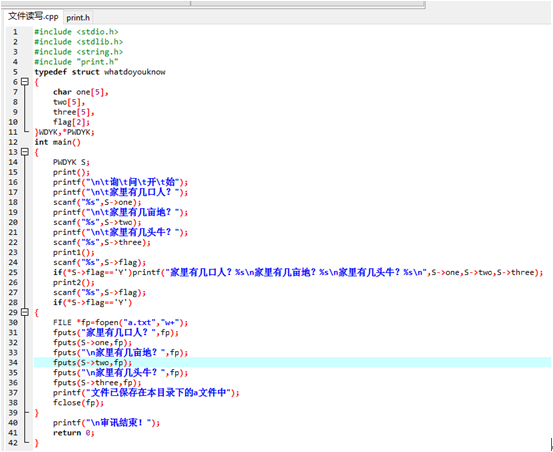Viewport: 553px width, 452px height.
Task: Click scanf S->one line
Action: pyautogui.click(x=97, y=202)
